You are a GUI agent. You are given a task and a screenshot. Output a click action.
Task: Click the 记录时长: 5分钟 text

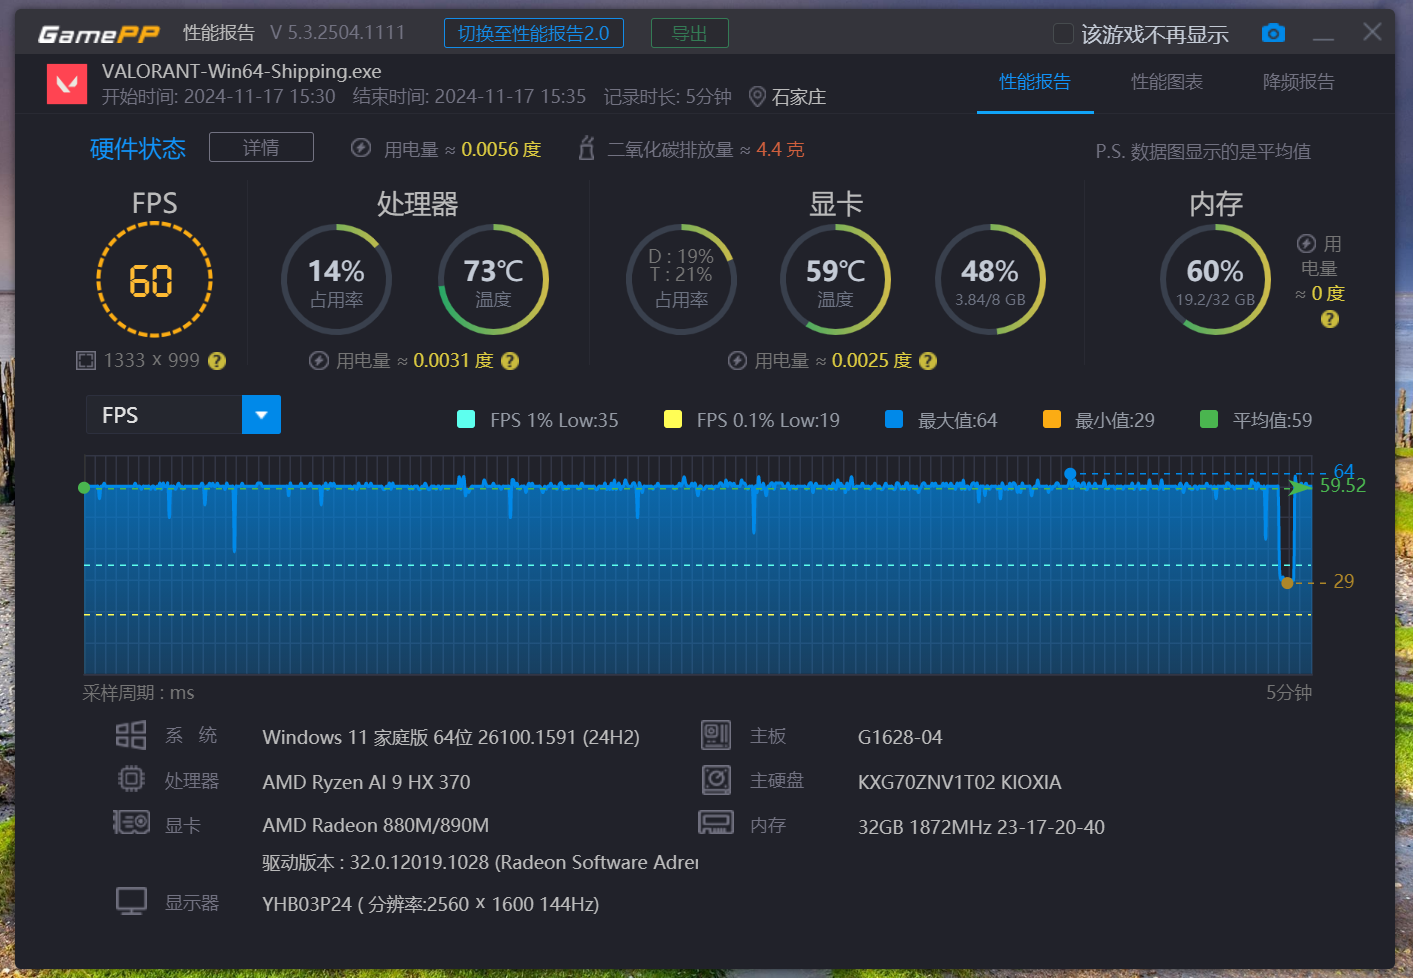click(668, 96)
